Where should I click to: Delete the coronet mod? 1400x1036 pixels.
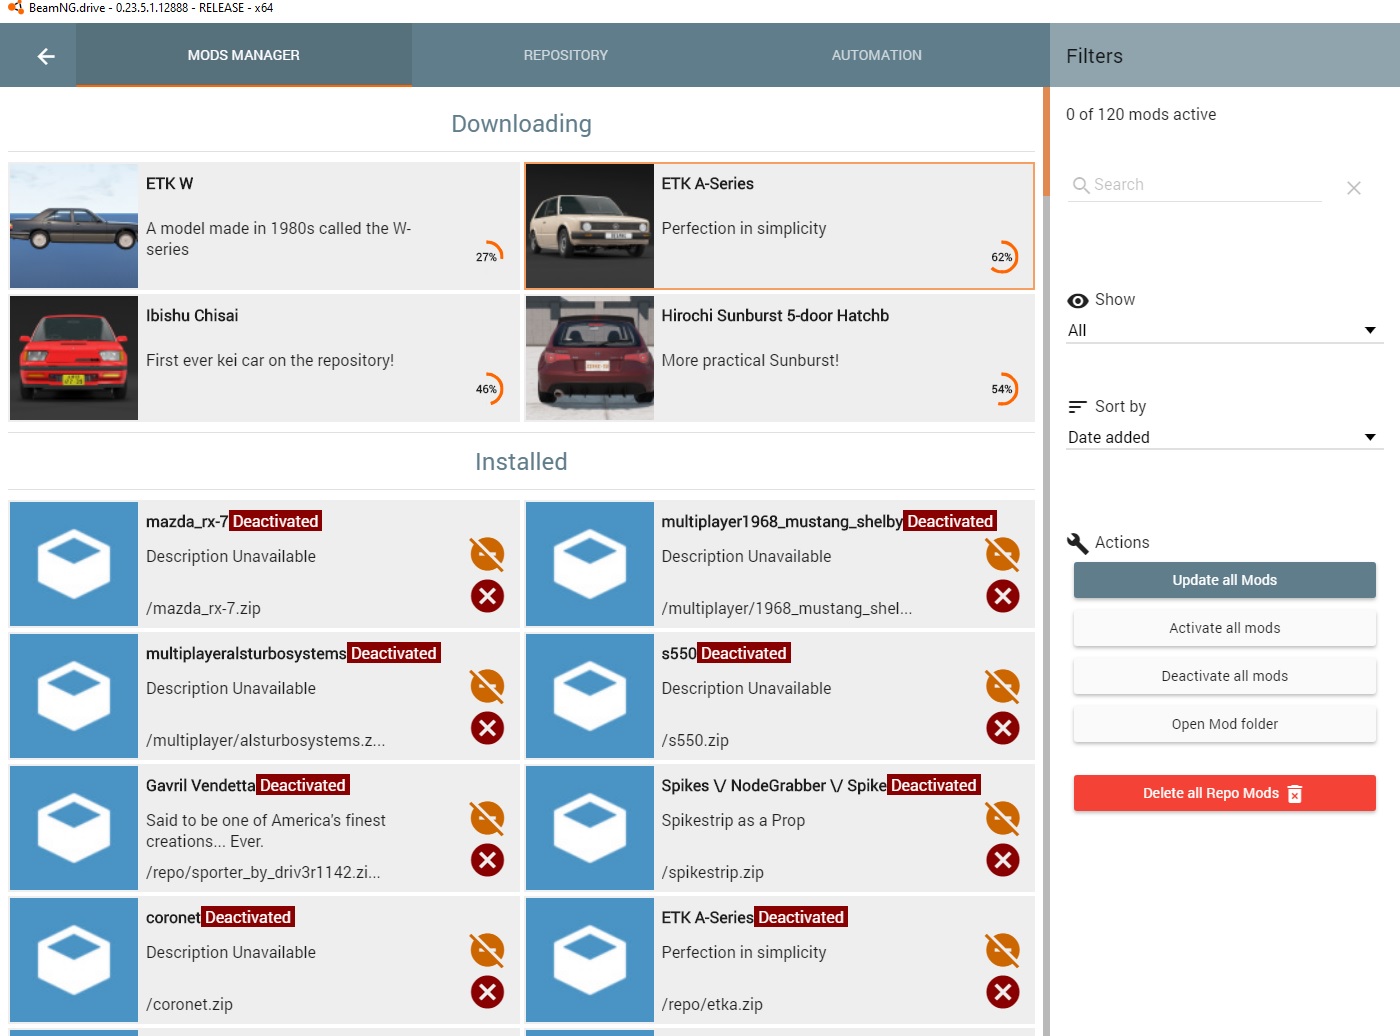coord(487,992)
